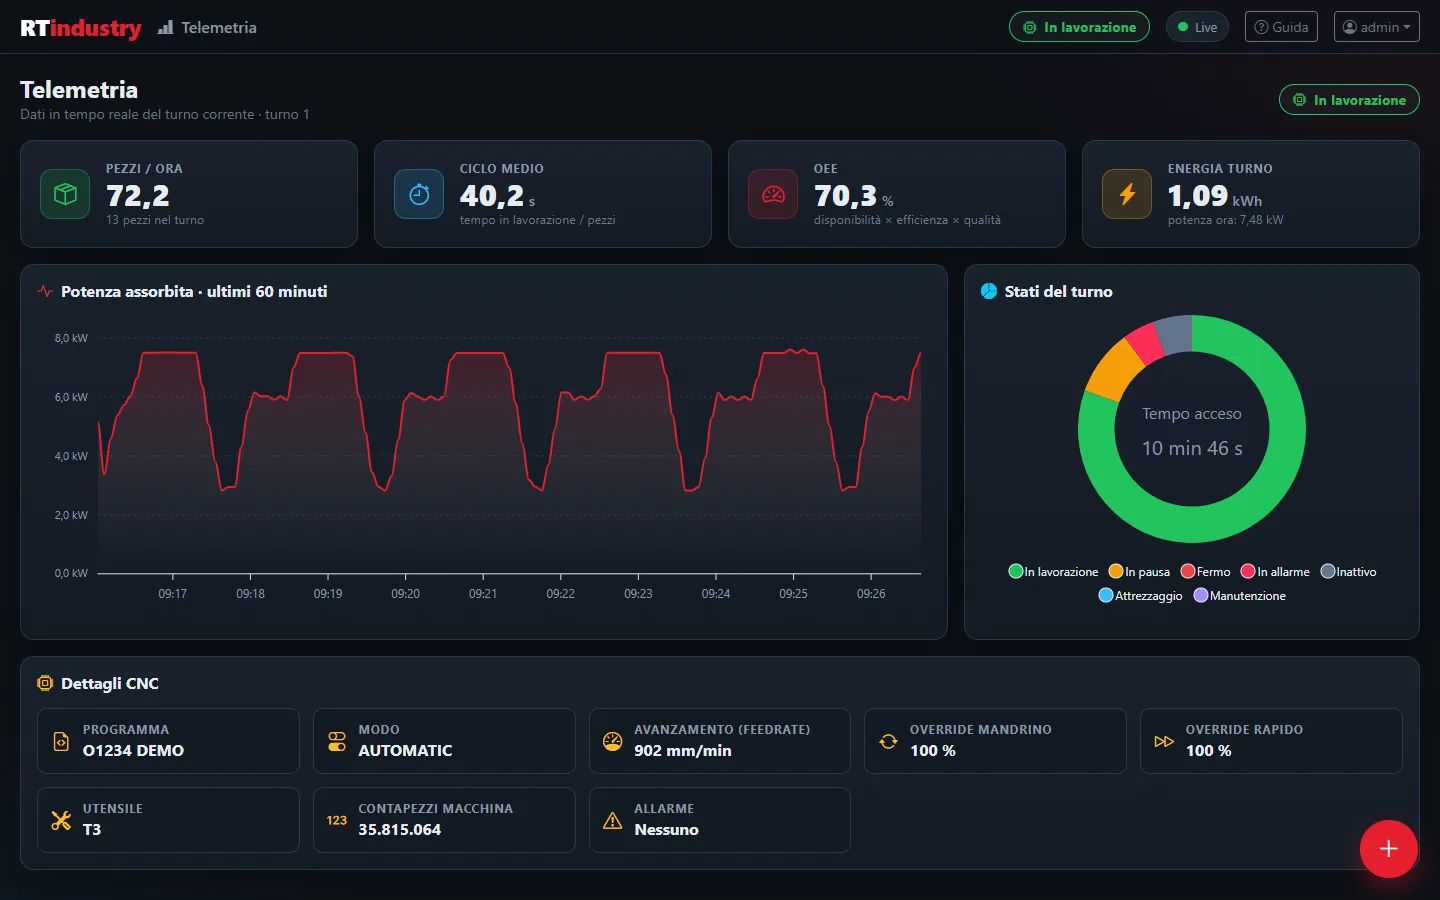Click the Telemetria bar chart icon
The height and width of the screenshot is (900, 1440).
pyautogui.click(x=165, y=27)
